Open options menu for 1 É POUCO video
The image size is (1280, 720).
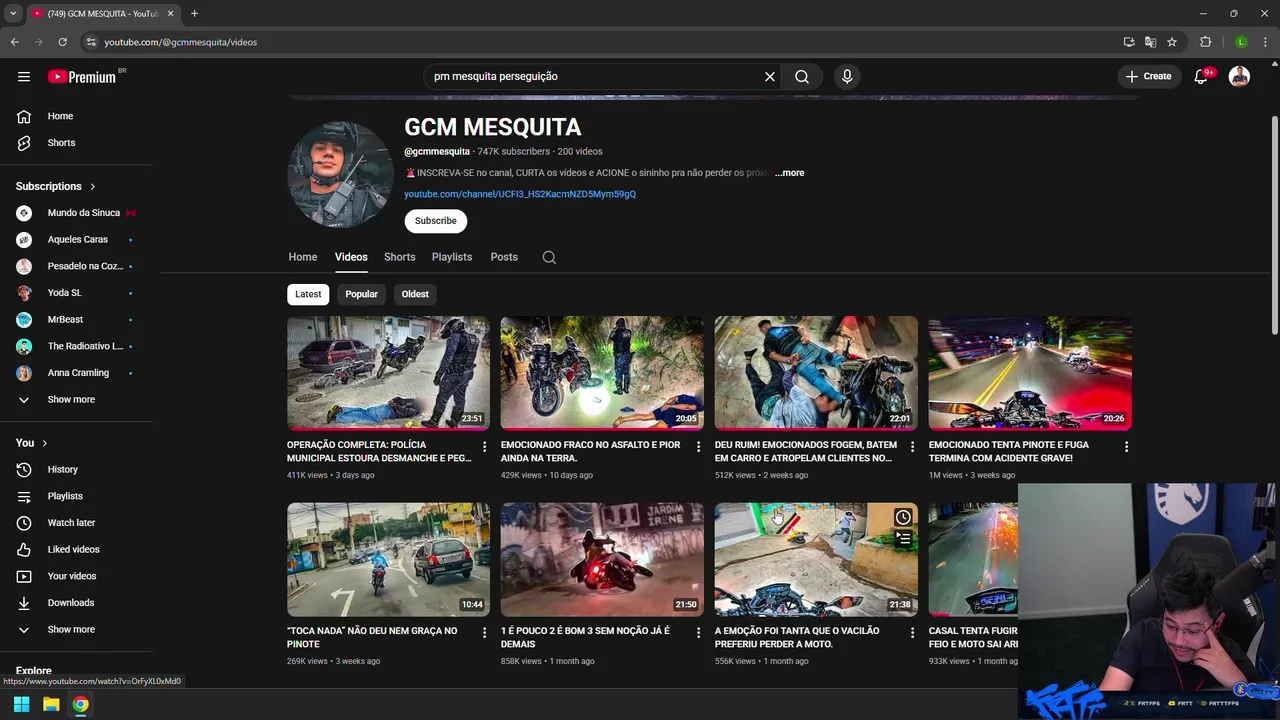point(699,633)
